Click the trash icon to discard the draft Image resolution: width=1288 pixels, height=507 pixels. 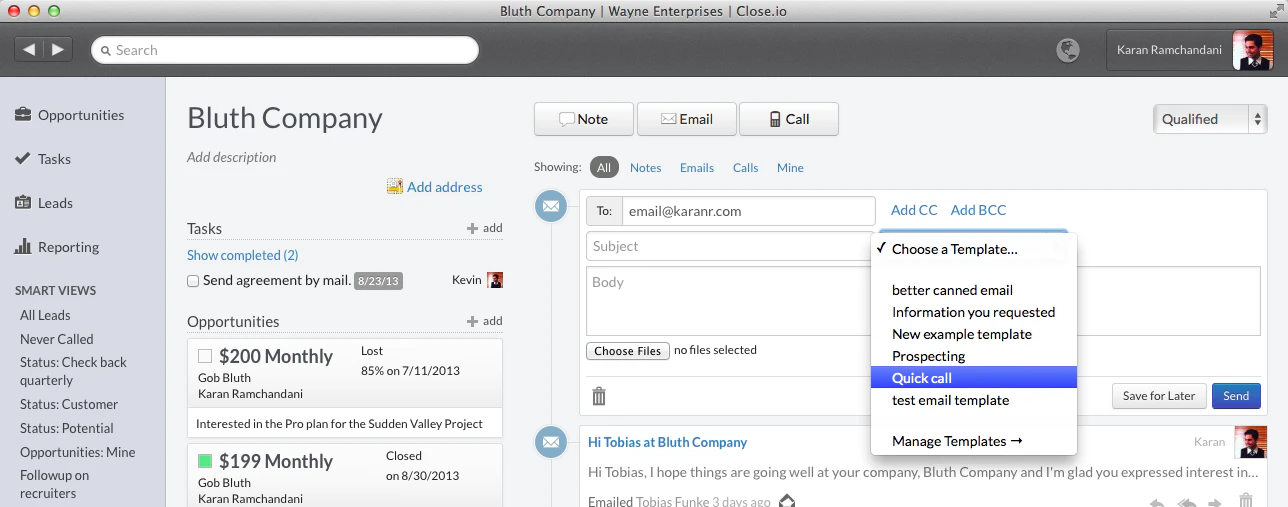pos(599,396)
